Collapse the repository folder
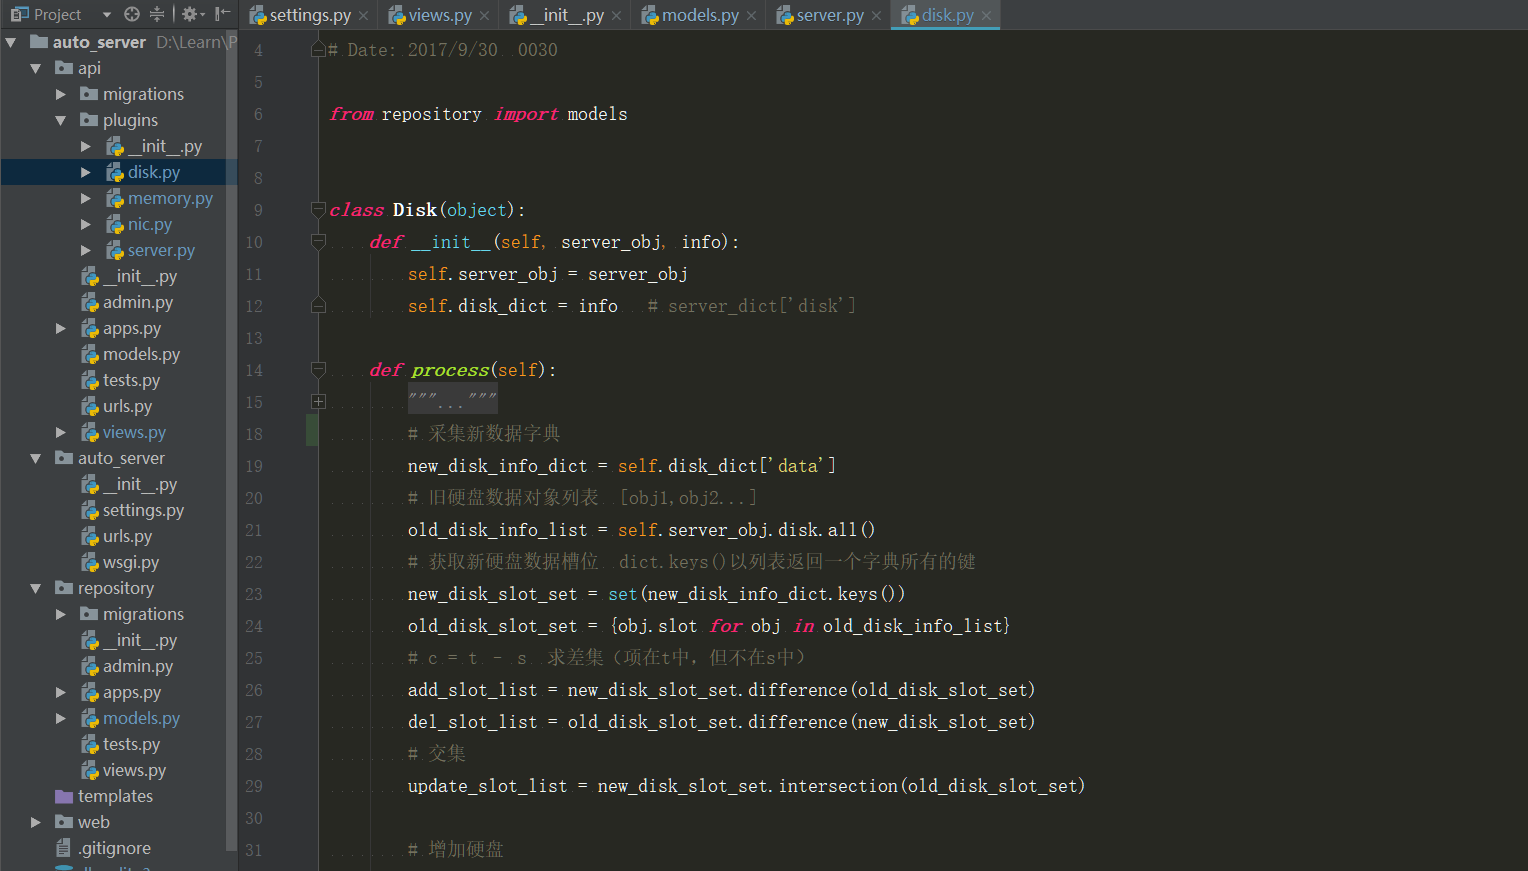1528x871 pixels. (36, 588)
